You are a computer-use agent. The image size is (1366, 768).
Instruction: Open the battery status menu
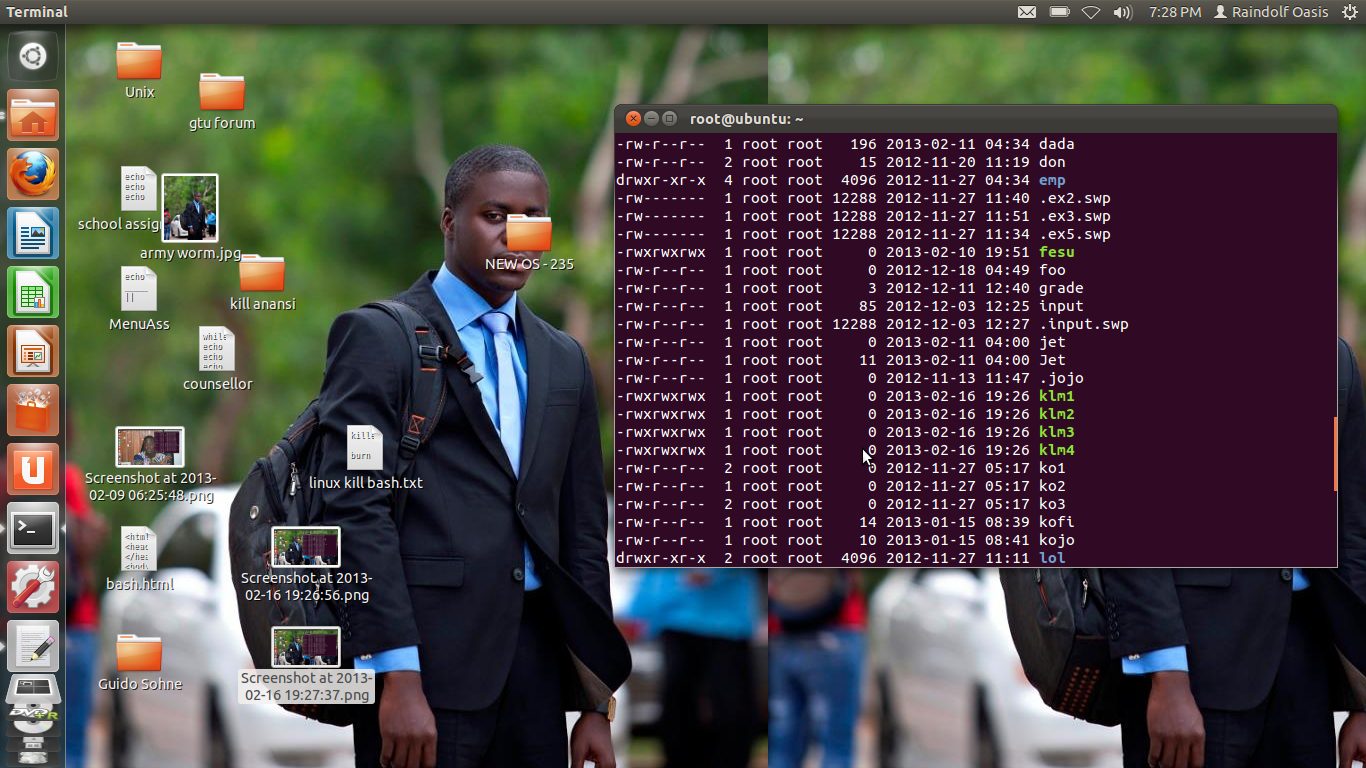(x=1059, y=12)
